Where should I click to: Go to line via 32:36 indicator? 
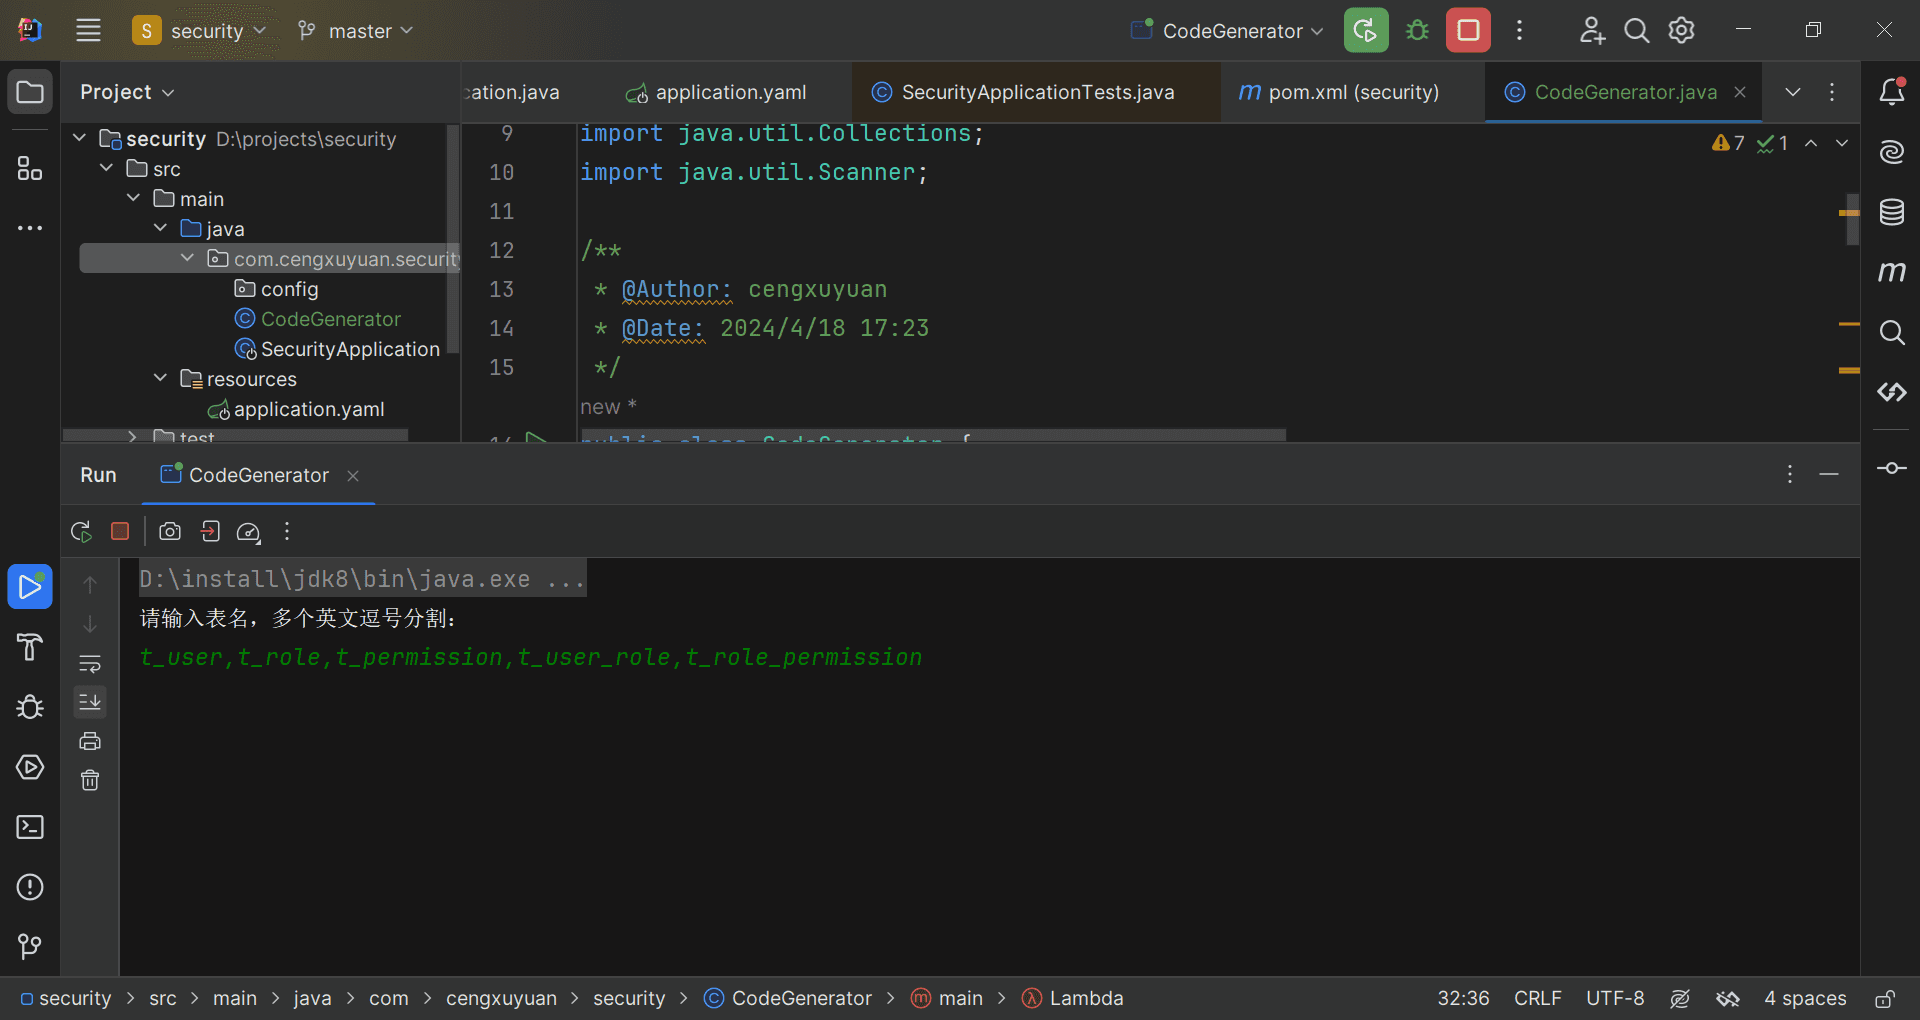click(x=1463, y=998)
